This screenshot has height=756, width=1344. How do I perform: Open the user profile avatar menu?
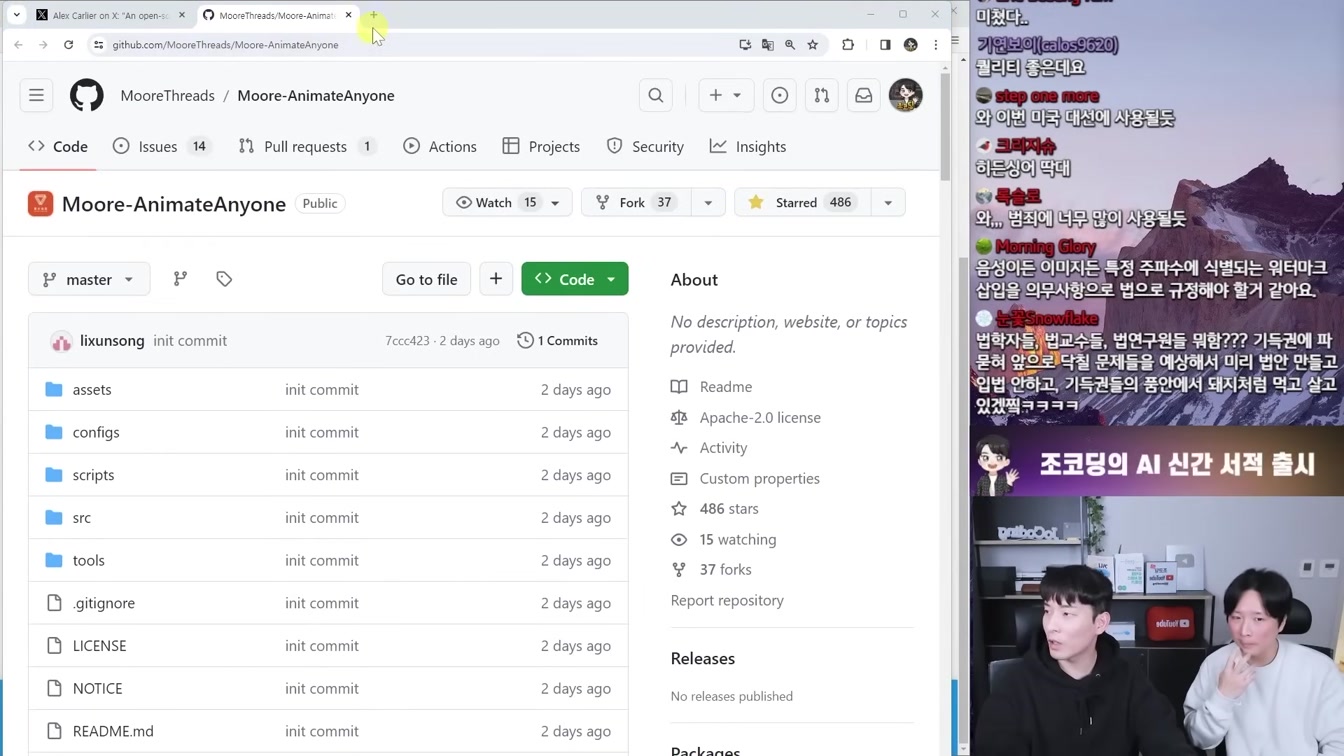(x=906, y=95)
